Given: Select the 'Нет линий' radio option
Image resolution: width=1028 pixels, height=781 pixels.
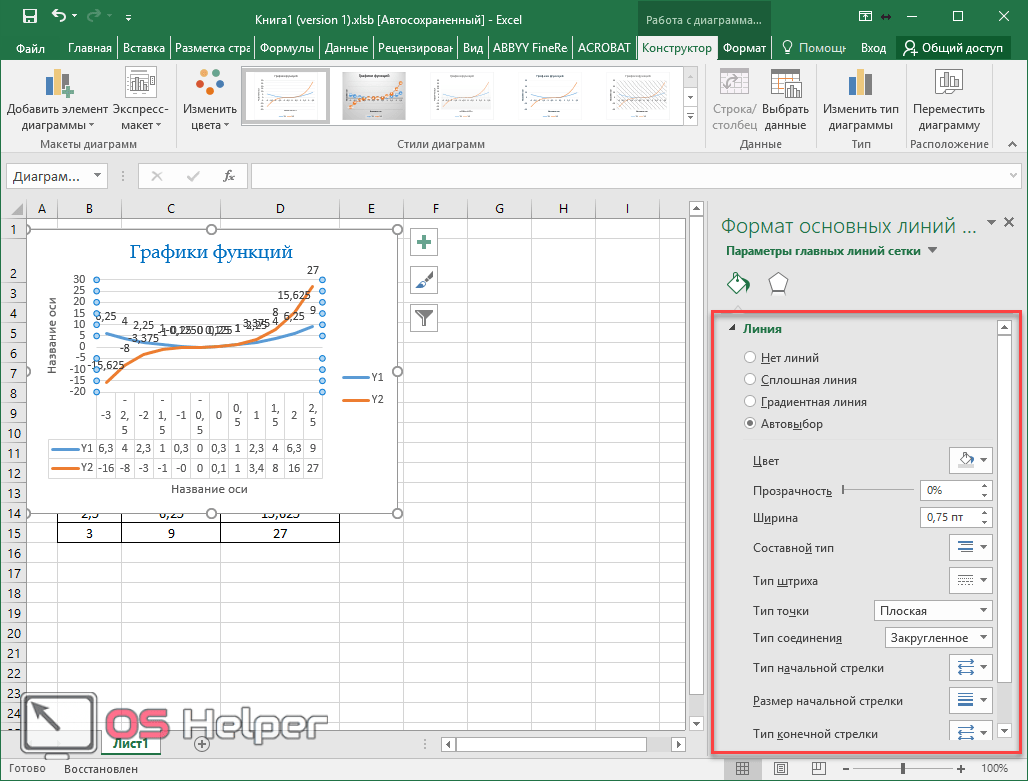Looking at the screenshot, I should coord(750,358).
